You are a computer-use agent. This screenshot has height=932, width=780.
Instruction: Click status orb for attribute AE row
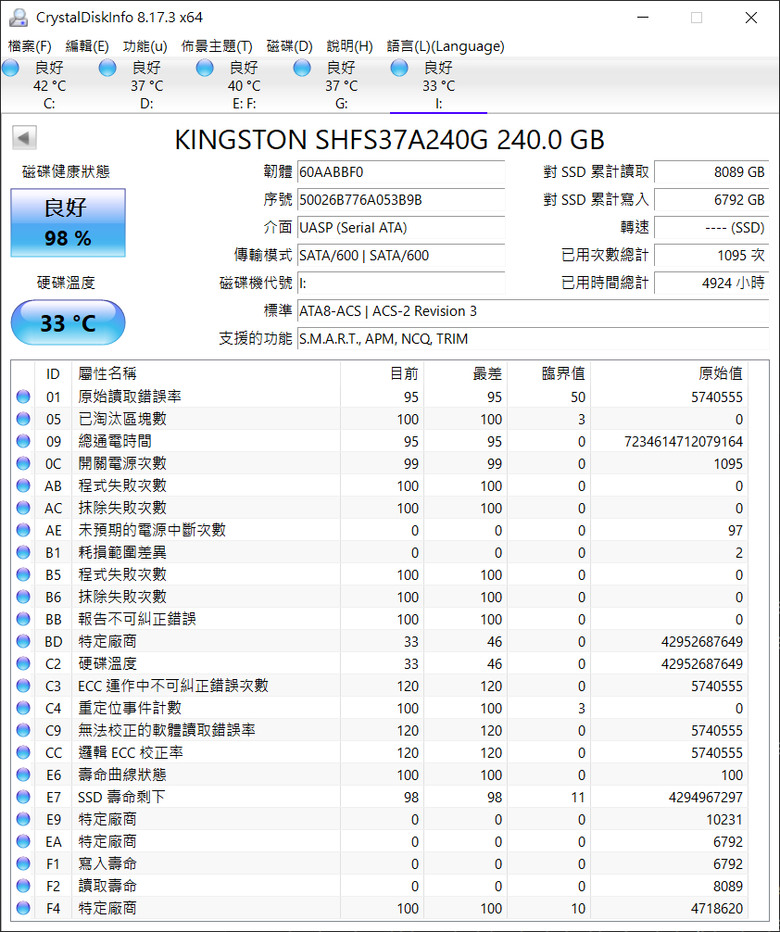point(23,530)
